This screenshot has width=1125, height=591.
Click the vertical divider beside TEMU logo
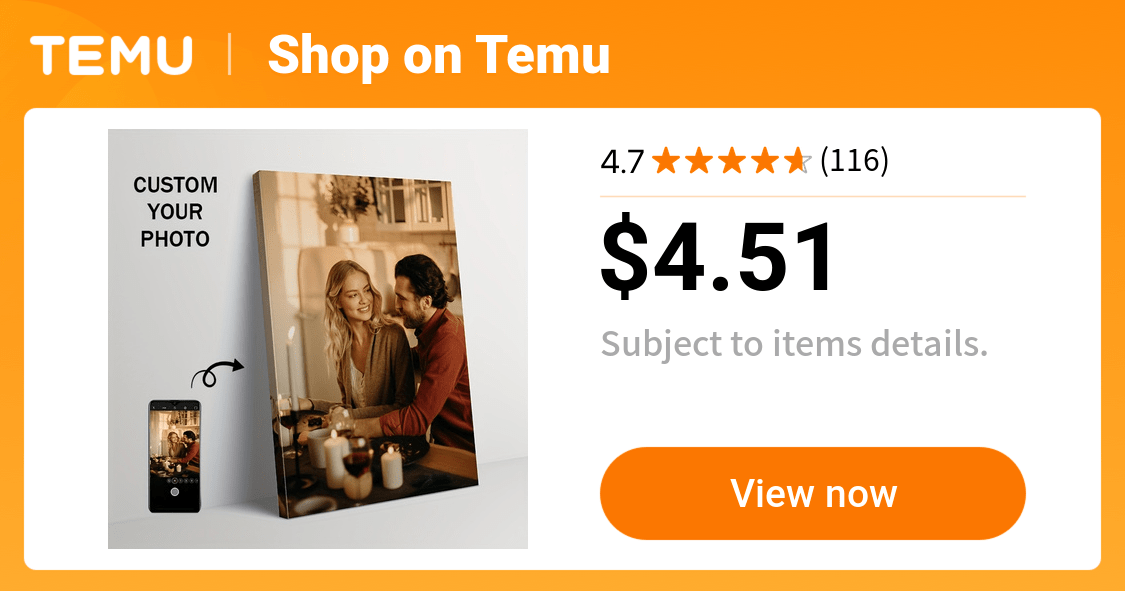click(x=230, y=55)
